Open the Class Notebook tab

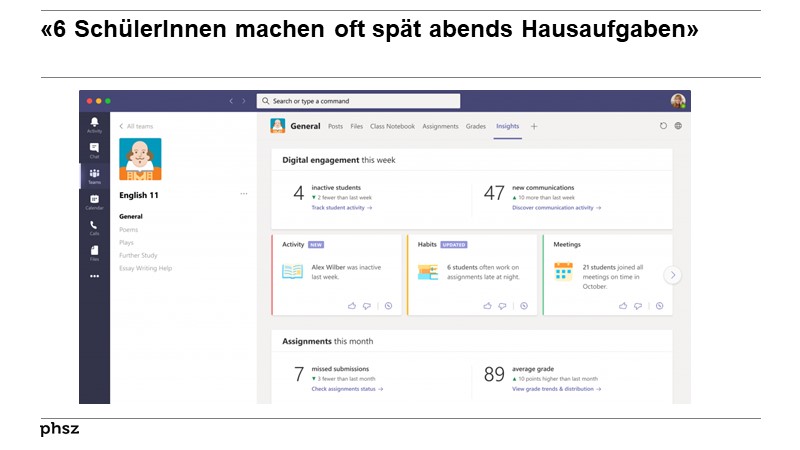pyautogui.click(x=392, y=127)
